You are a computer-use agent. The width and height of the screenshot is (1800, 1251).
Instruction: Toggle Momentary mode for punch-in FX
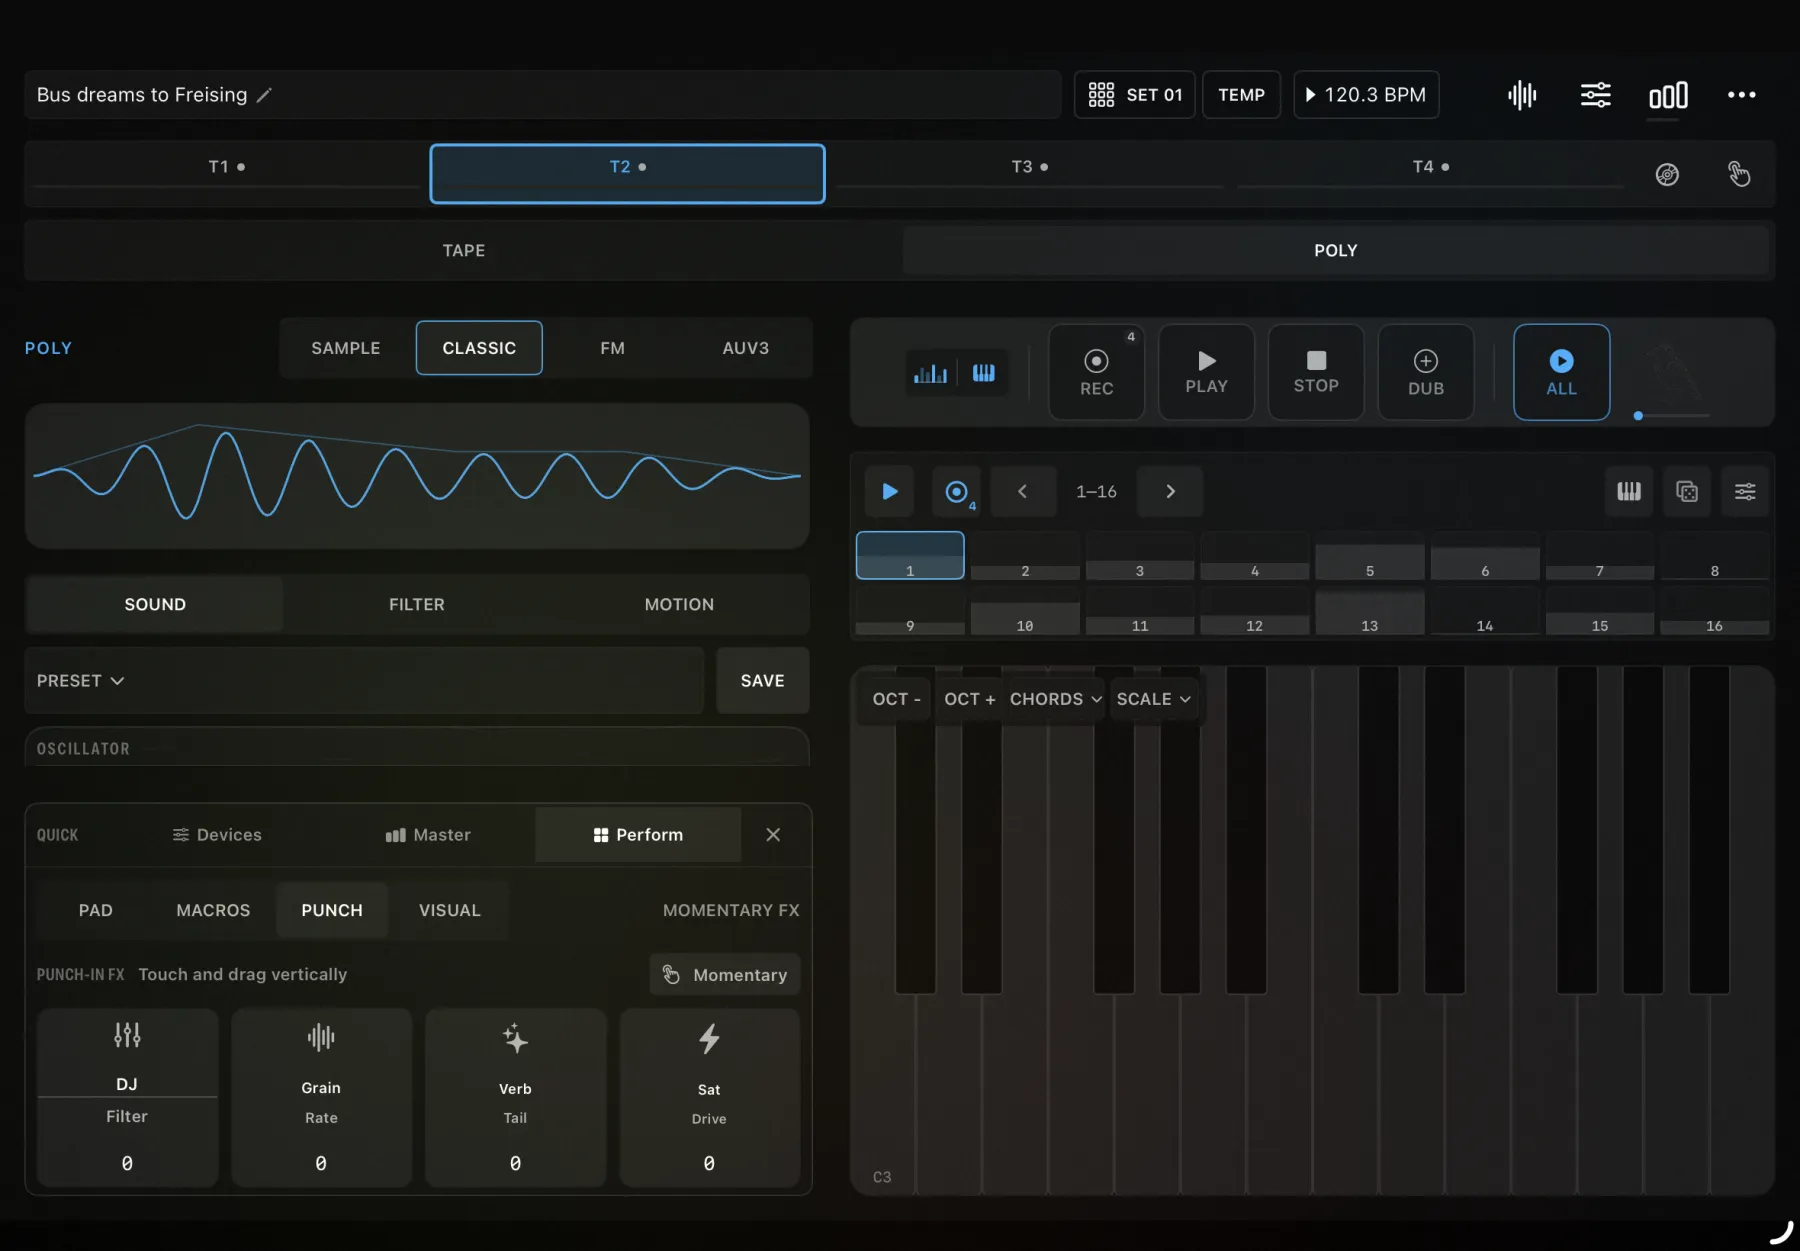[x=725, y=975]
